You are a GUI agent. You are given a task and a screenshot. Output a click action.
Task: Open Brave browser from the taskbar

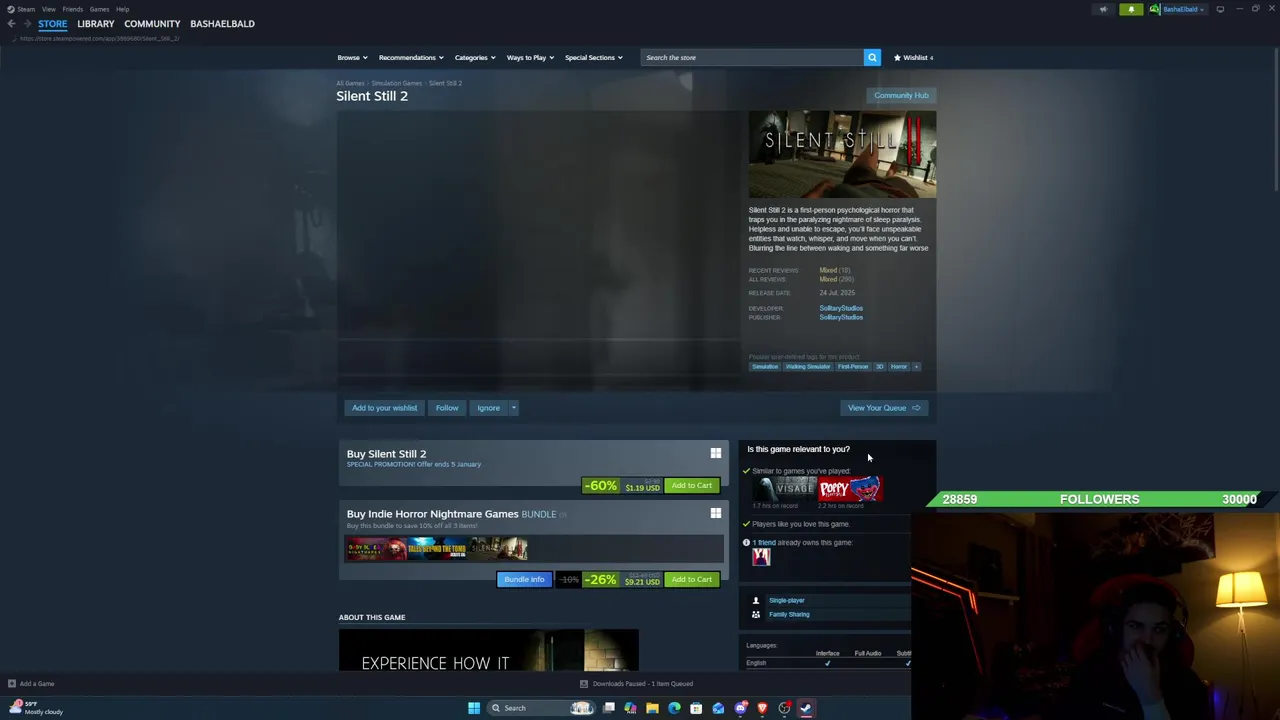point(762,708)
